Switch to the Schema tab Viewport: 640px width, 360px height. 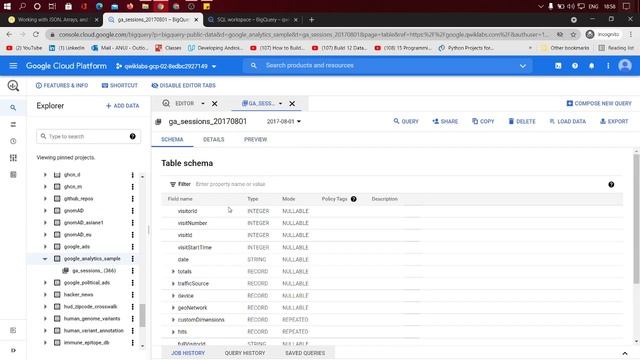(172, 140)
